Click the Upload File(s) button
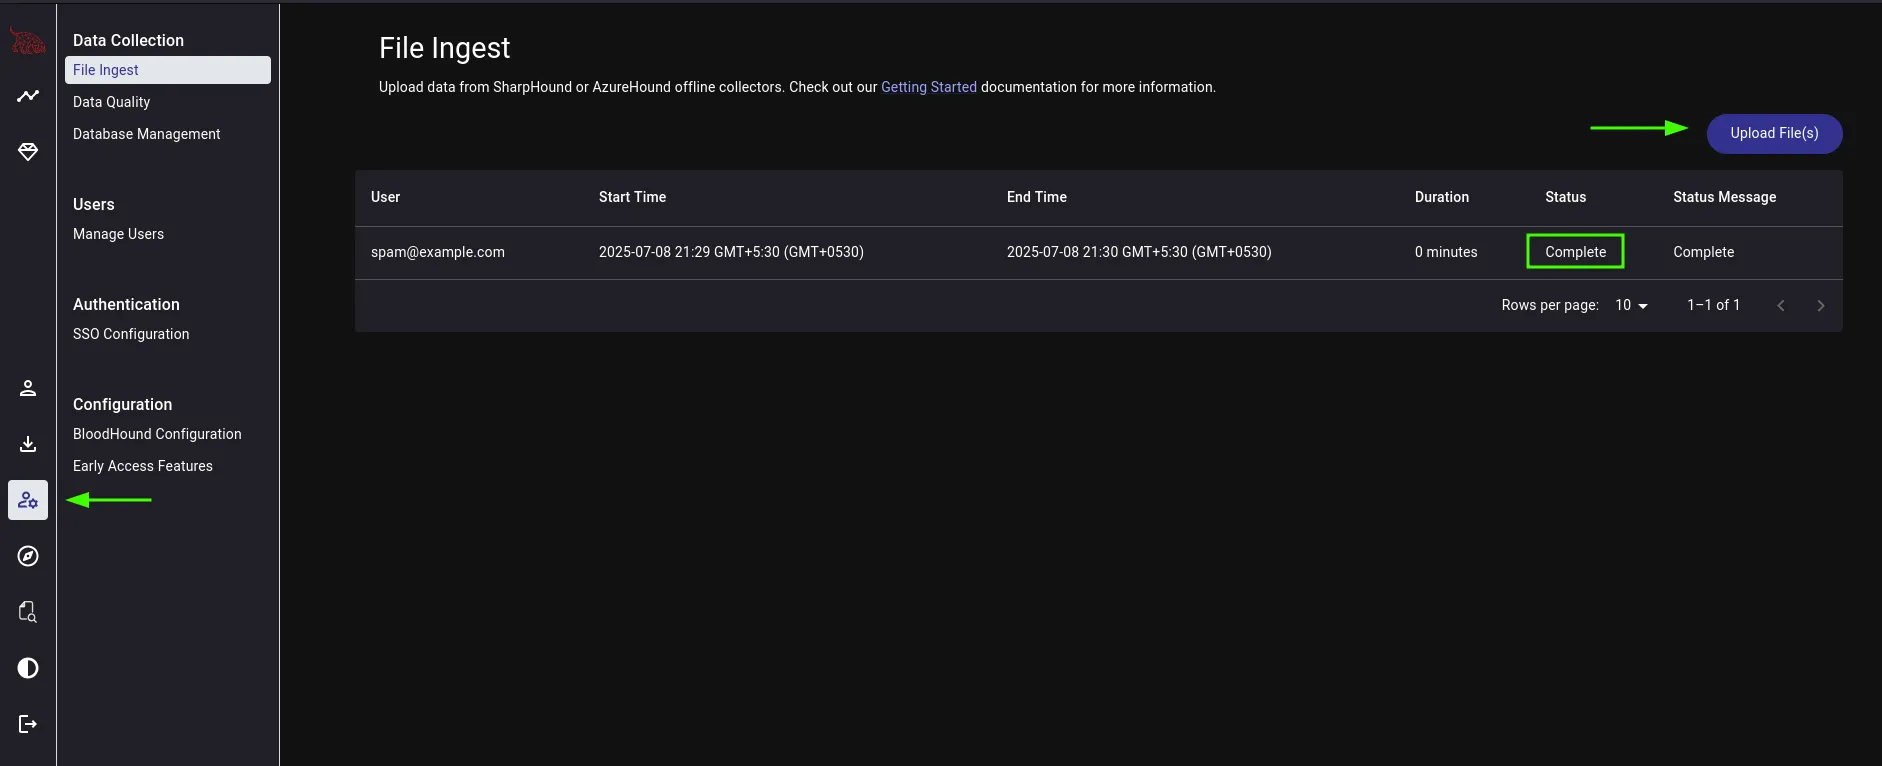The width and height of the screenshot is (1882, 766). (1774, 134)
